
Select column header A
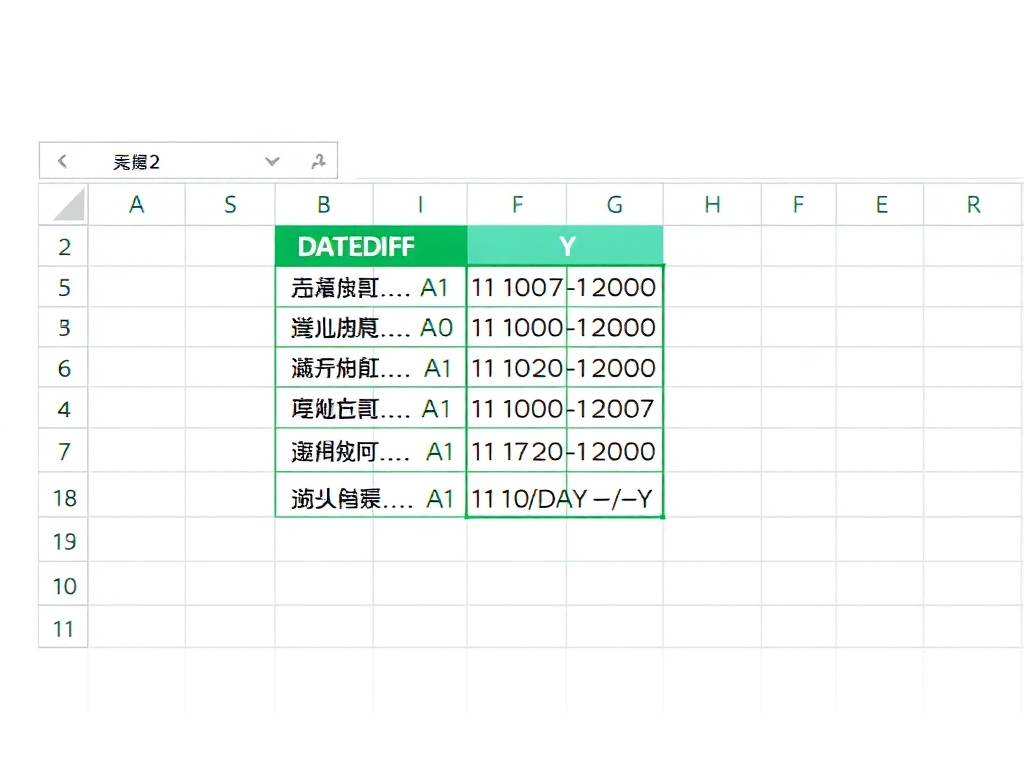(136, 204)
